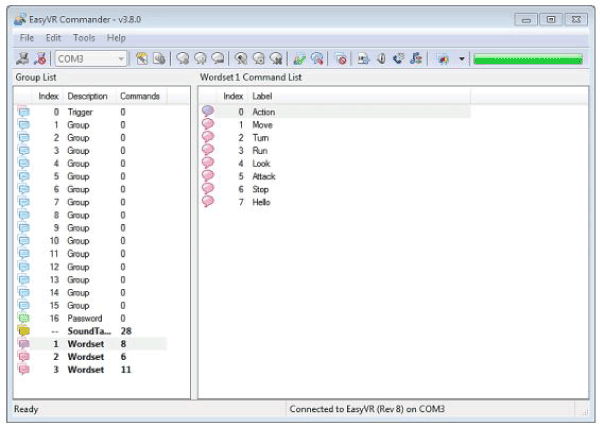Select Wordset 3 row with 11 commands

pos(91,370)
